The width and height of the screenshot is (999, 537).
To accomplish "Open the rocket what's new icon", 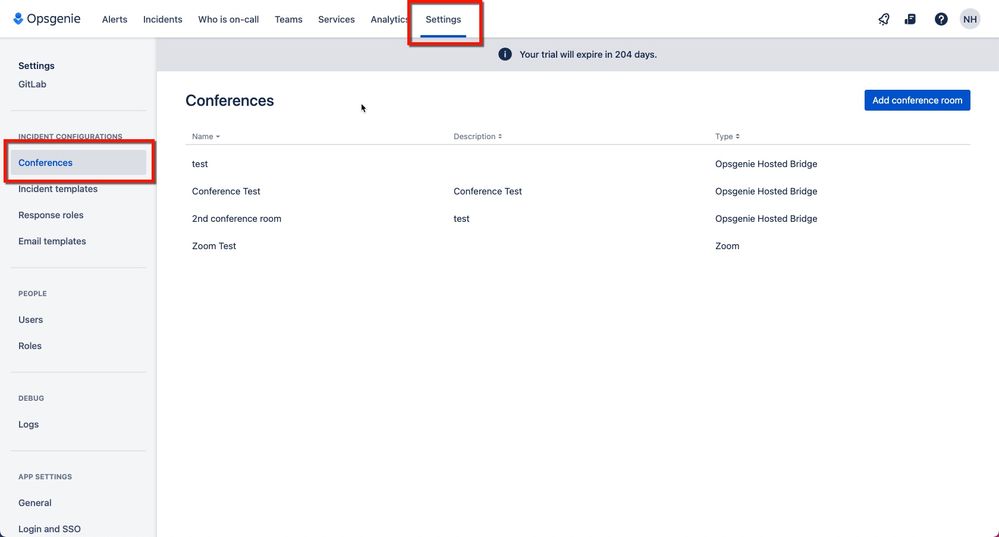I will (x=884, y=19).
